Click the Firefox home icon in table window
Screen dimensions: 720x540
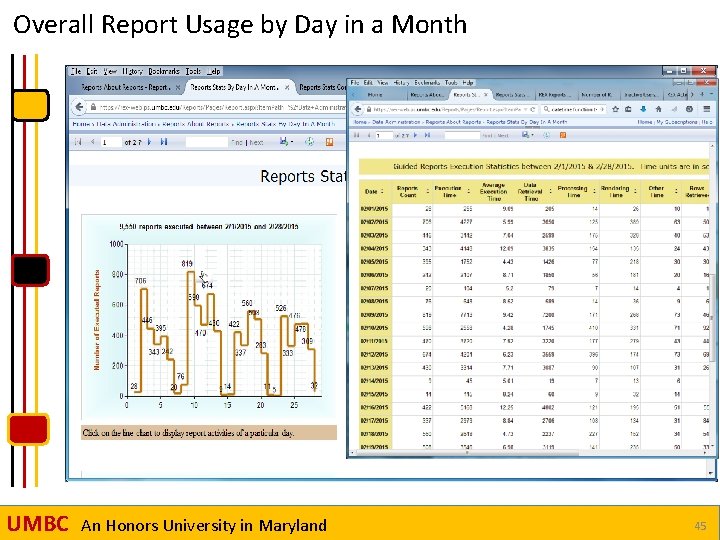658,109
